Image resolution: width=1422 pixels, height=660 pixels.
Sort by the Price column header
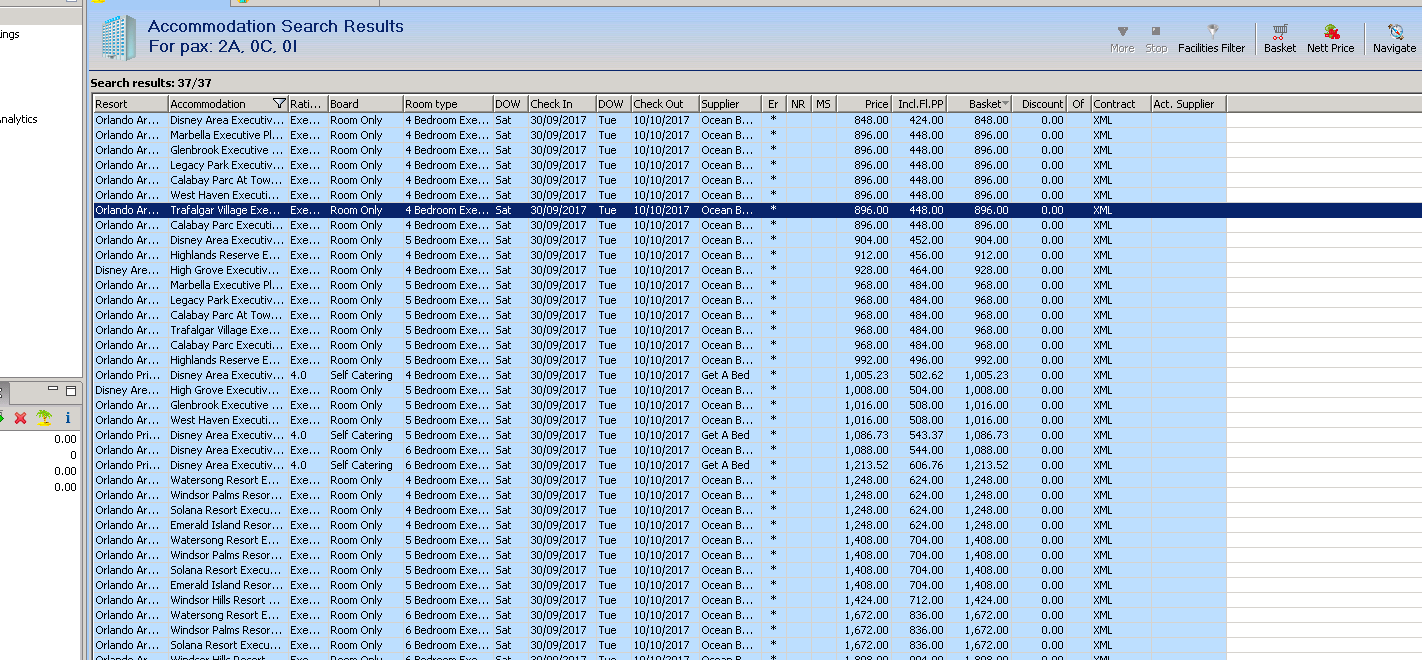click(865, 104)
